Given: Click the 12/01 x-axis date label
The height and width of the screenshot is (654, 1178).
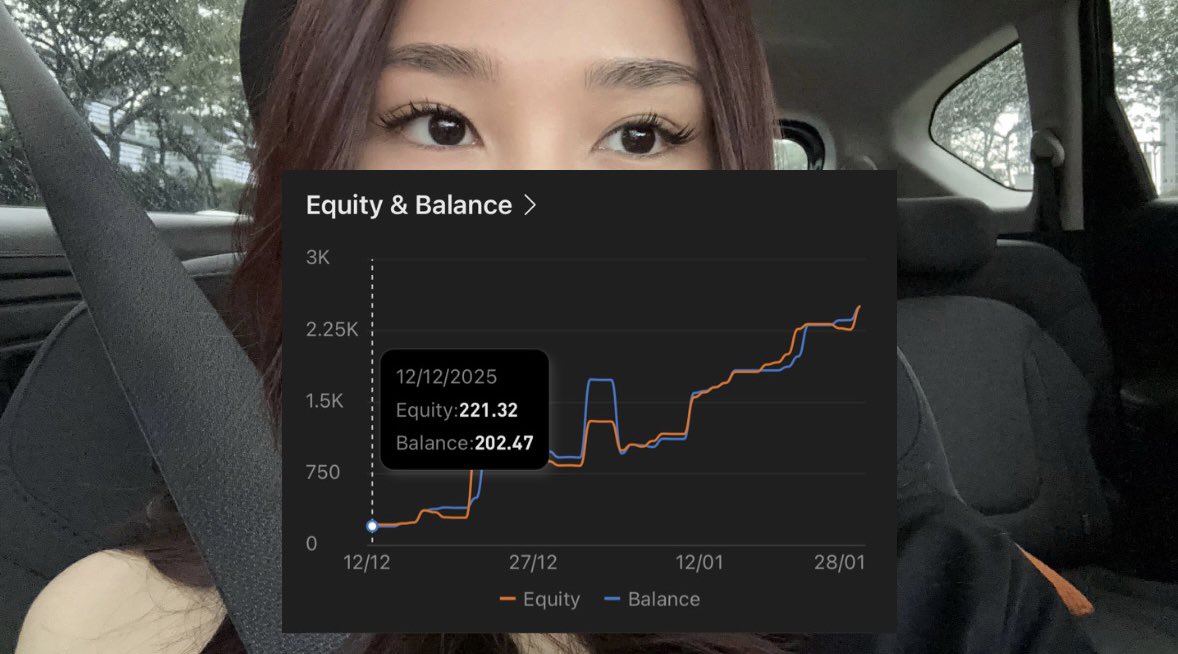Looking at the screenshot, I should click(699, 562).
